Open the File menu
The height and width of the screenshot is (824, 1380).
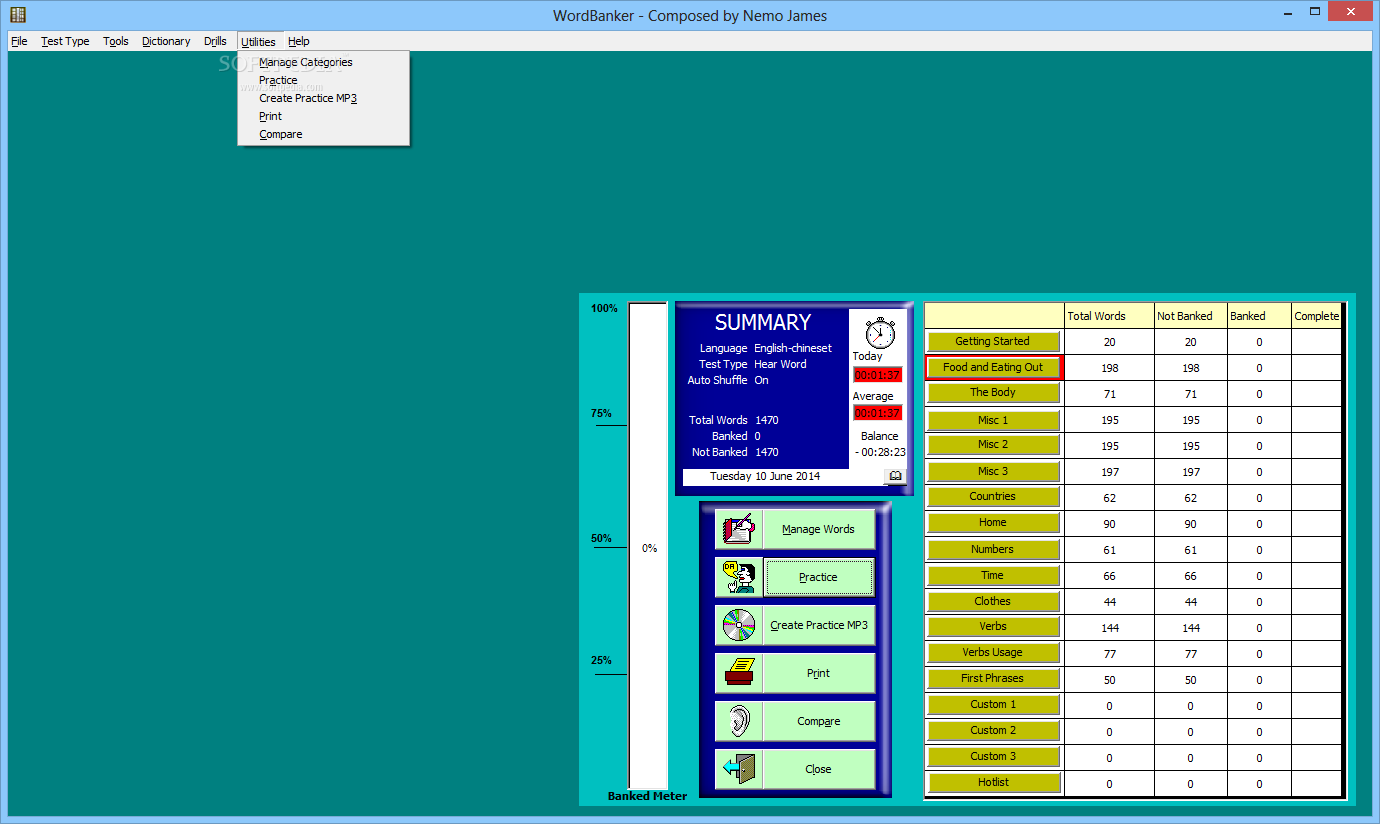click(x=19, y=41)
